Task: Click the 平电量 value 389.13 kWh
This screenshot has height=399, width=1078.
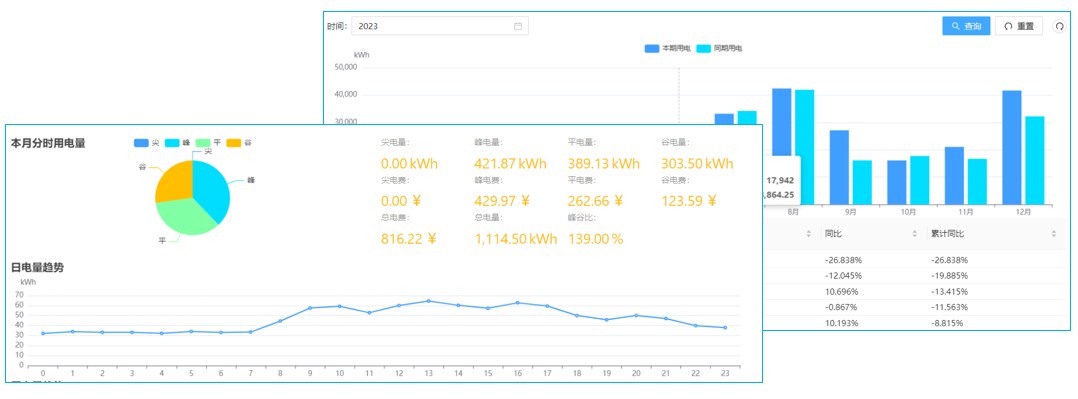Action: coord(604,164)
